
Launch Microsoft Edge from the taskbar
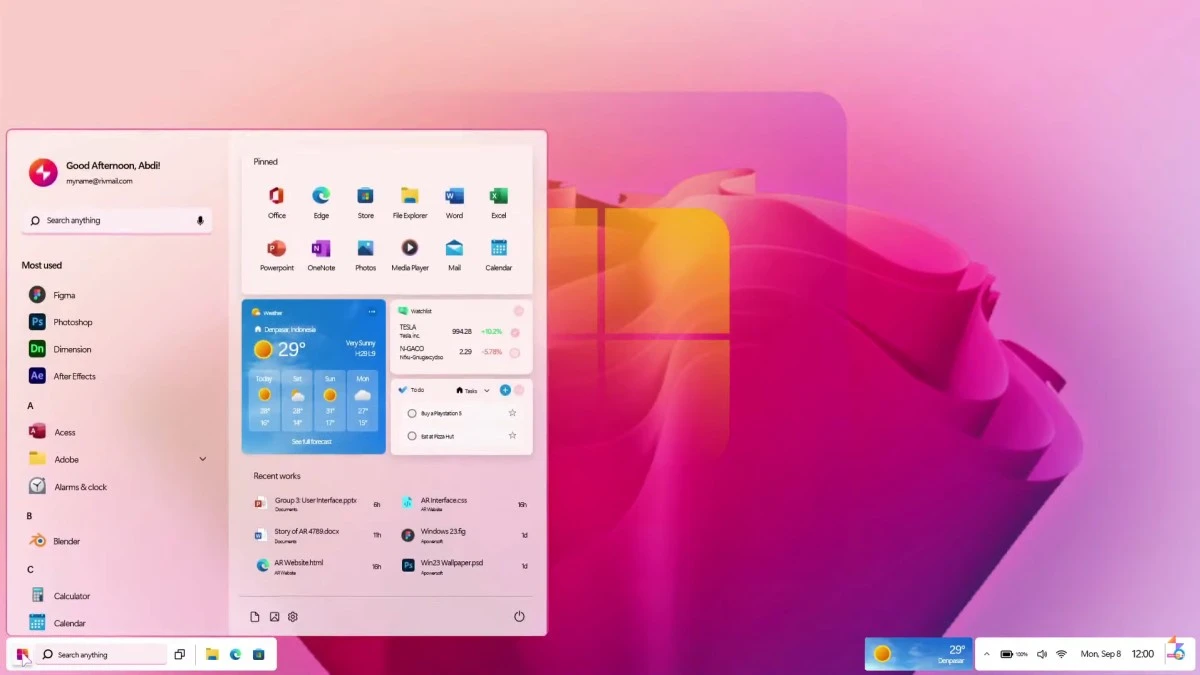(x=236, y=654)
